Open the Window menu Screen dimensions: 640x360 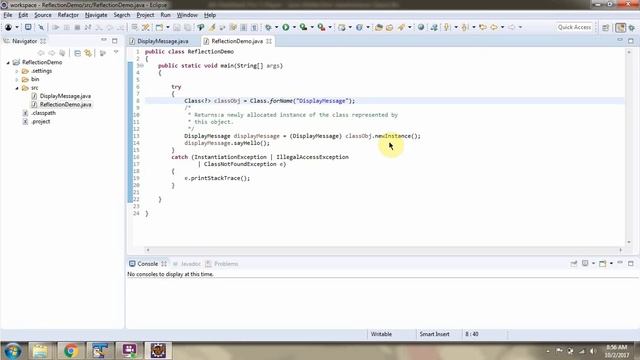pos(187,15)
